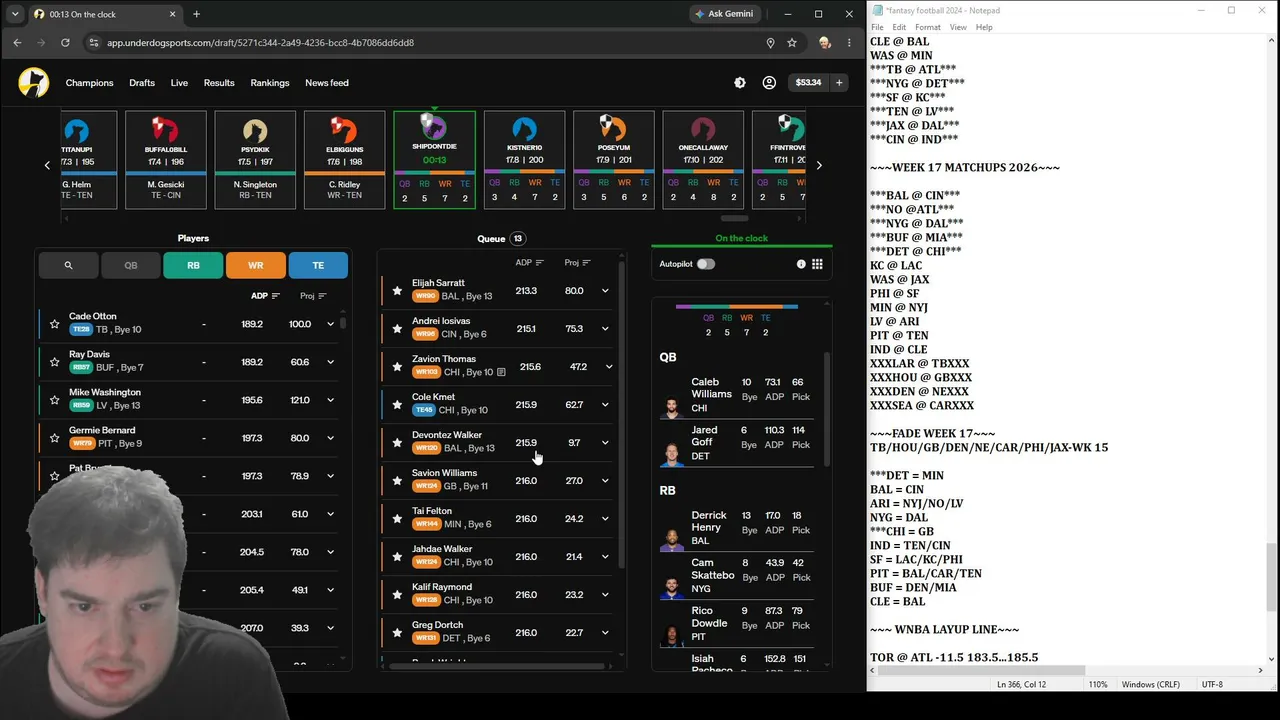Click the $53.34 balance button
This screenshot has height=720, width=1280.
pyautogui.click(x=808, y=83)
